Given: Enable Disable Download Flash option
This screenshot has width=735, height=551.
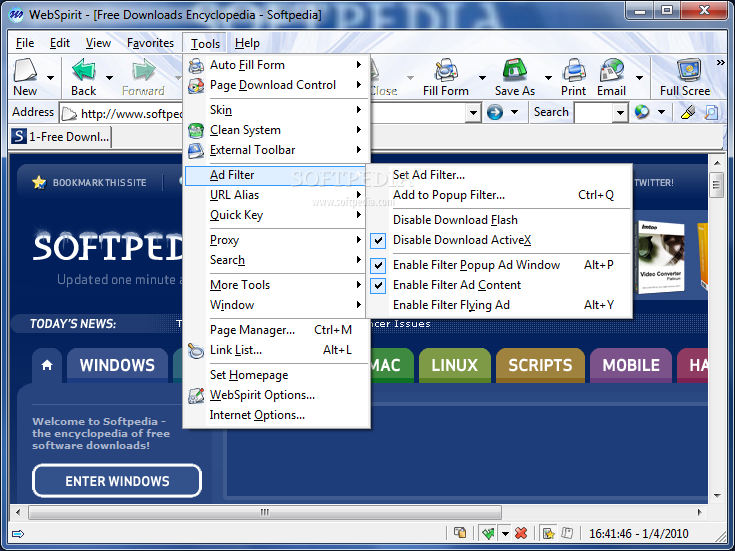Looking at the screenshot, I should pos(500,220).
